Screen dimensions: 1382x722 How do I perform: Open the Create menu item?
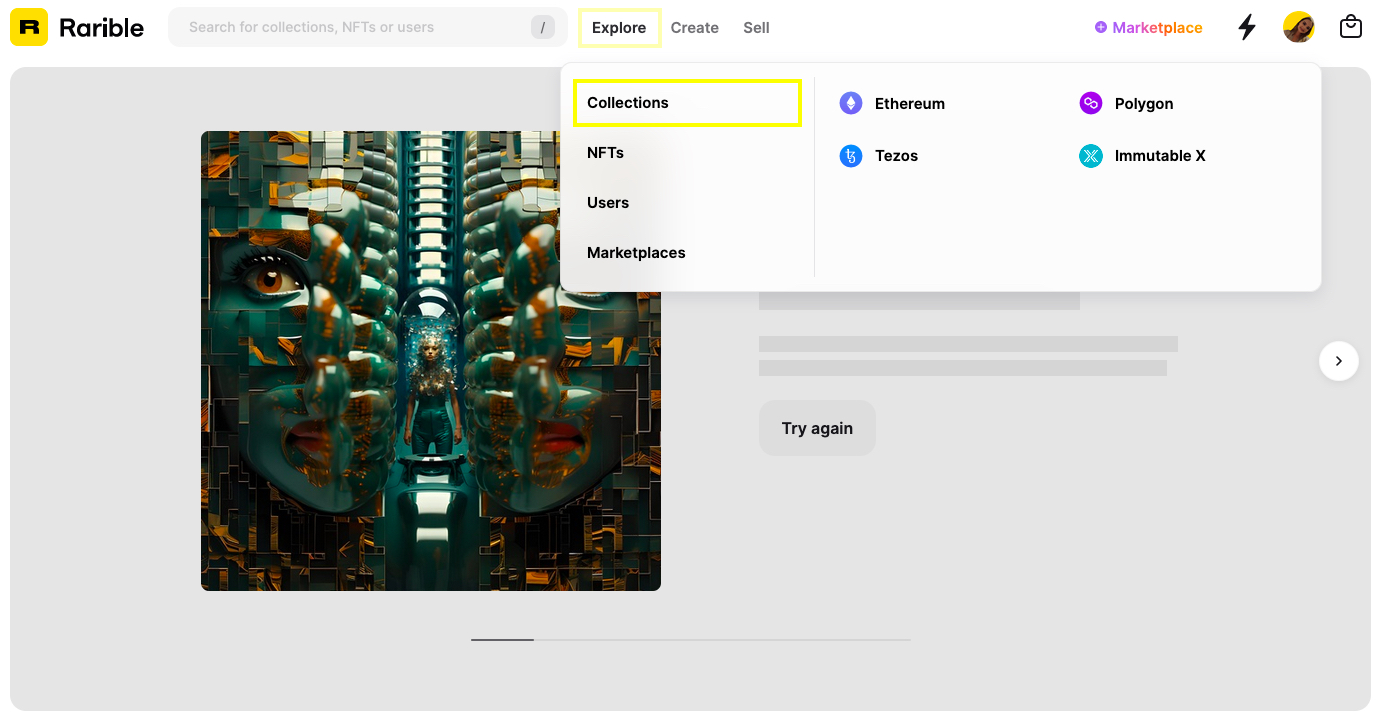[x=695, y=28]
